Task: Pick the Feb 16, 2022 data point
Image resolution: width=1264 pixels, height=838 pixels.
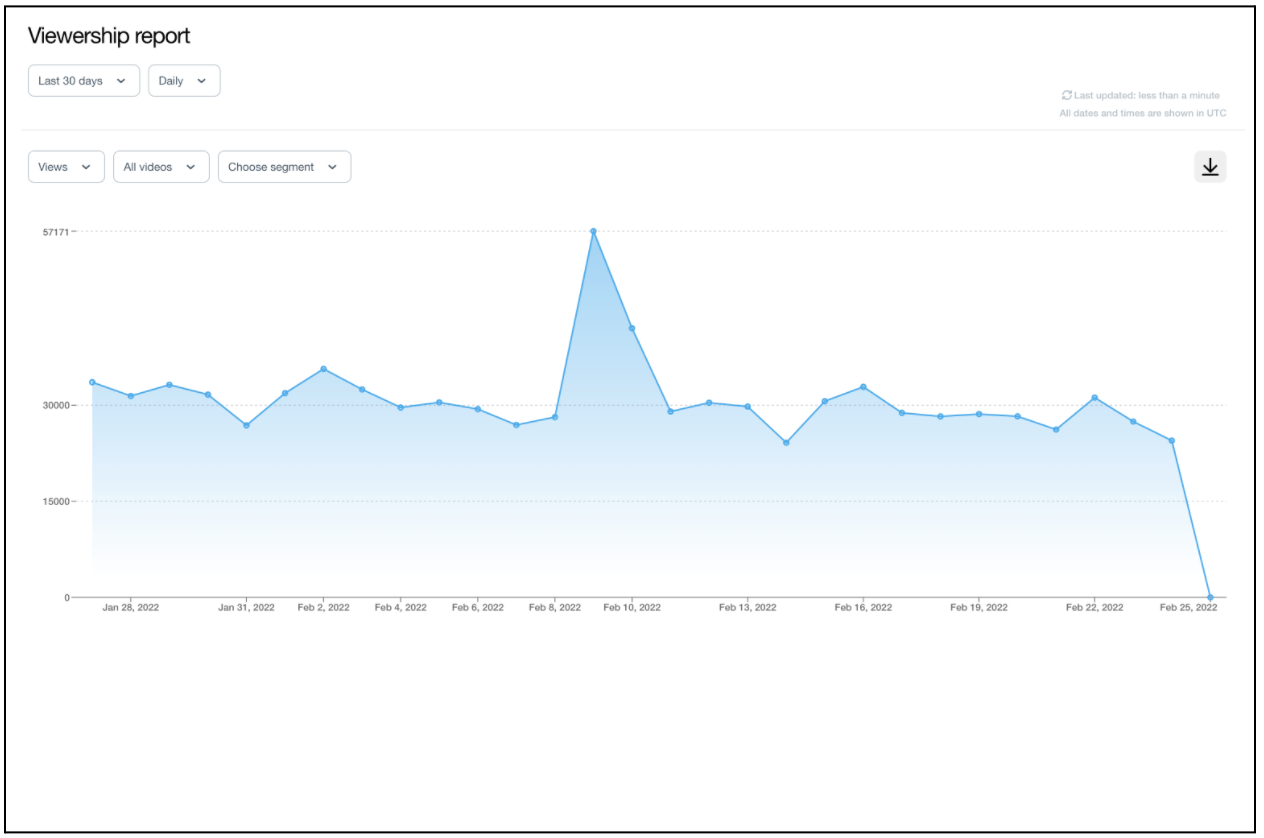Action: (863, 387)
